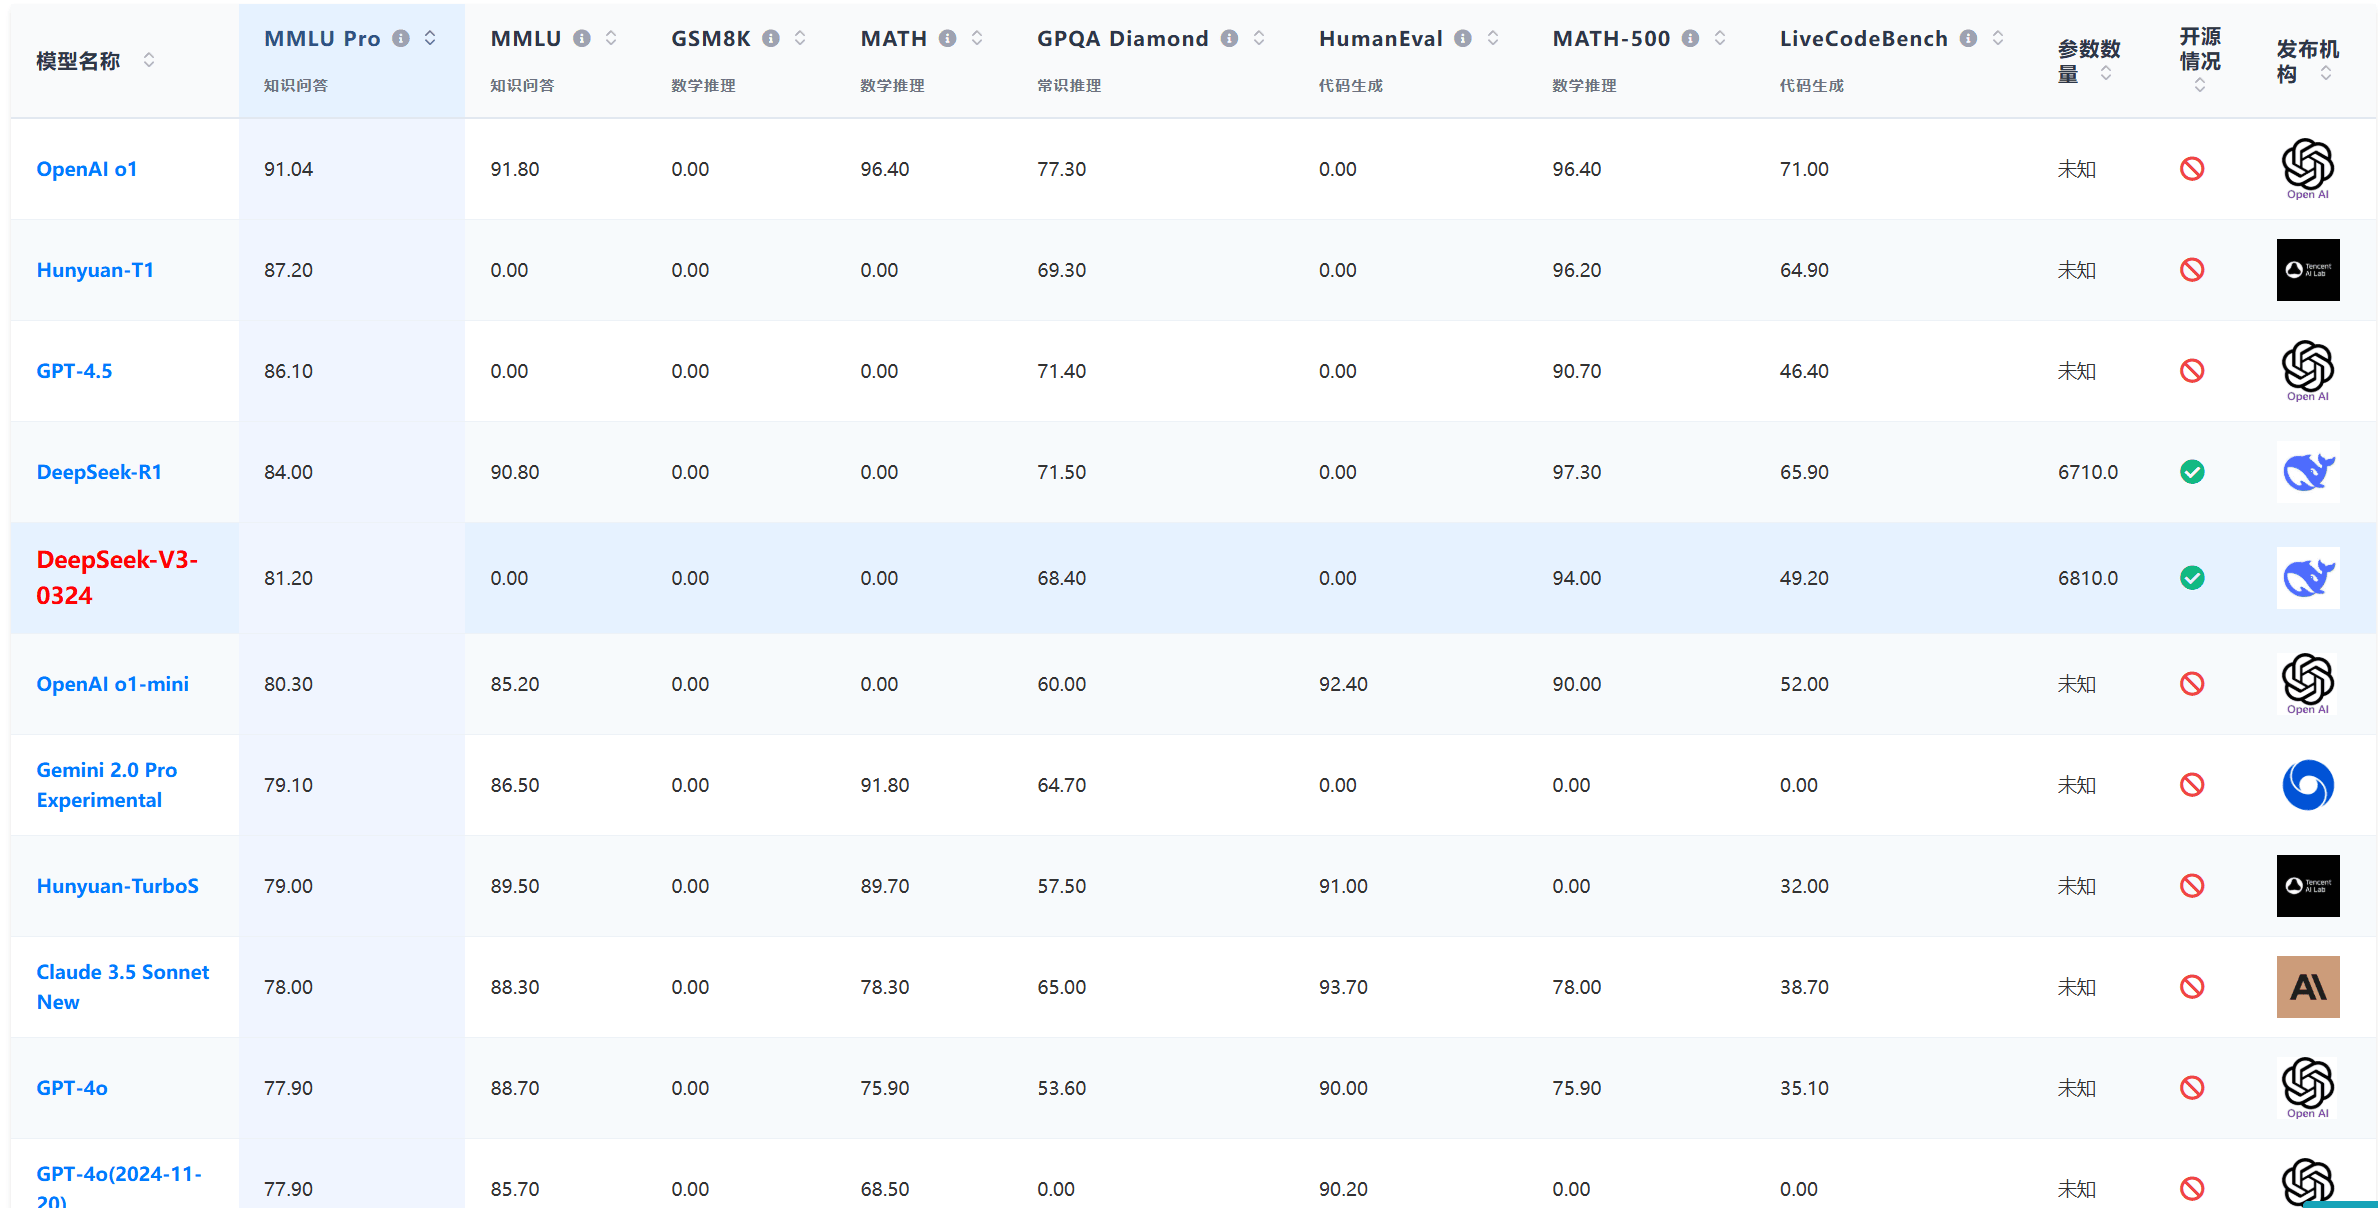Click the Tencent logo for Hunyuan-TurboS
The height and width of the screenshot is (1208, 2378).
click(x=2308, y=886)
